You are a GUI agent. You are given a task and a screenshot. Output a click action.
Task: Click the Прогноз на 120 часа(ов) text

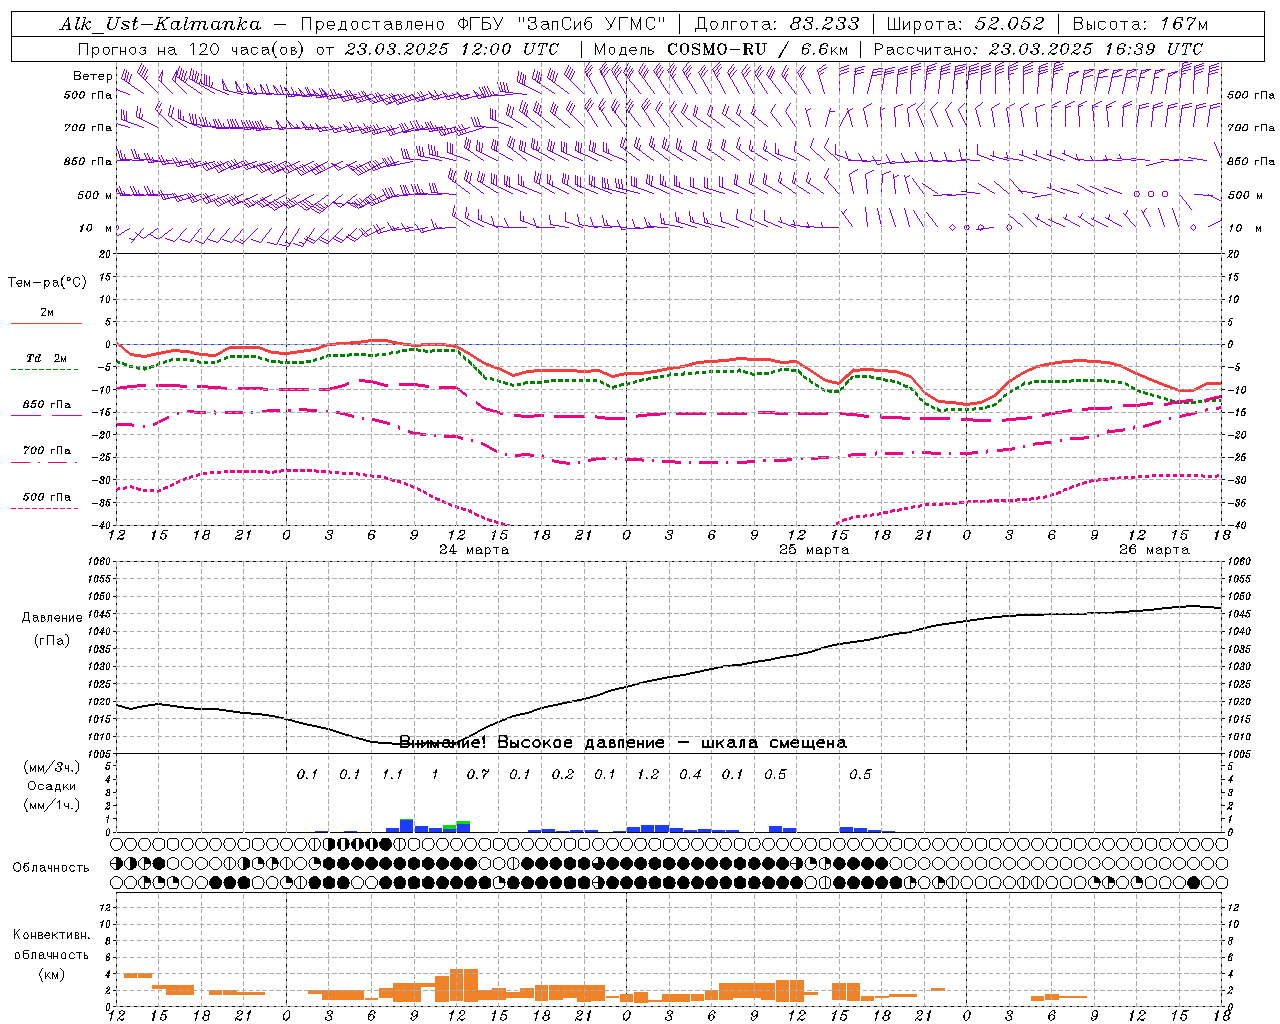192,49
